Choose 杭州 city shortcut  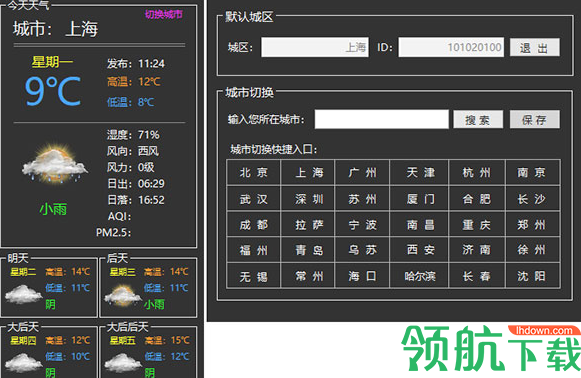(x=477, y=172)
